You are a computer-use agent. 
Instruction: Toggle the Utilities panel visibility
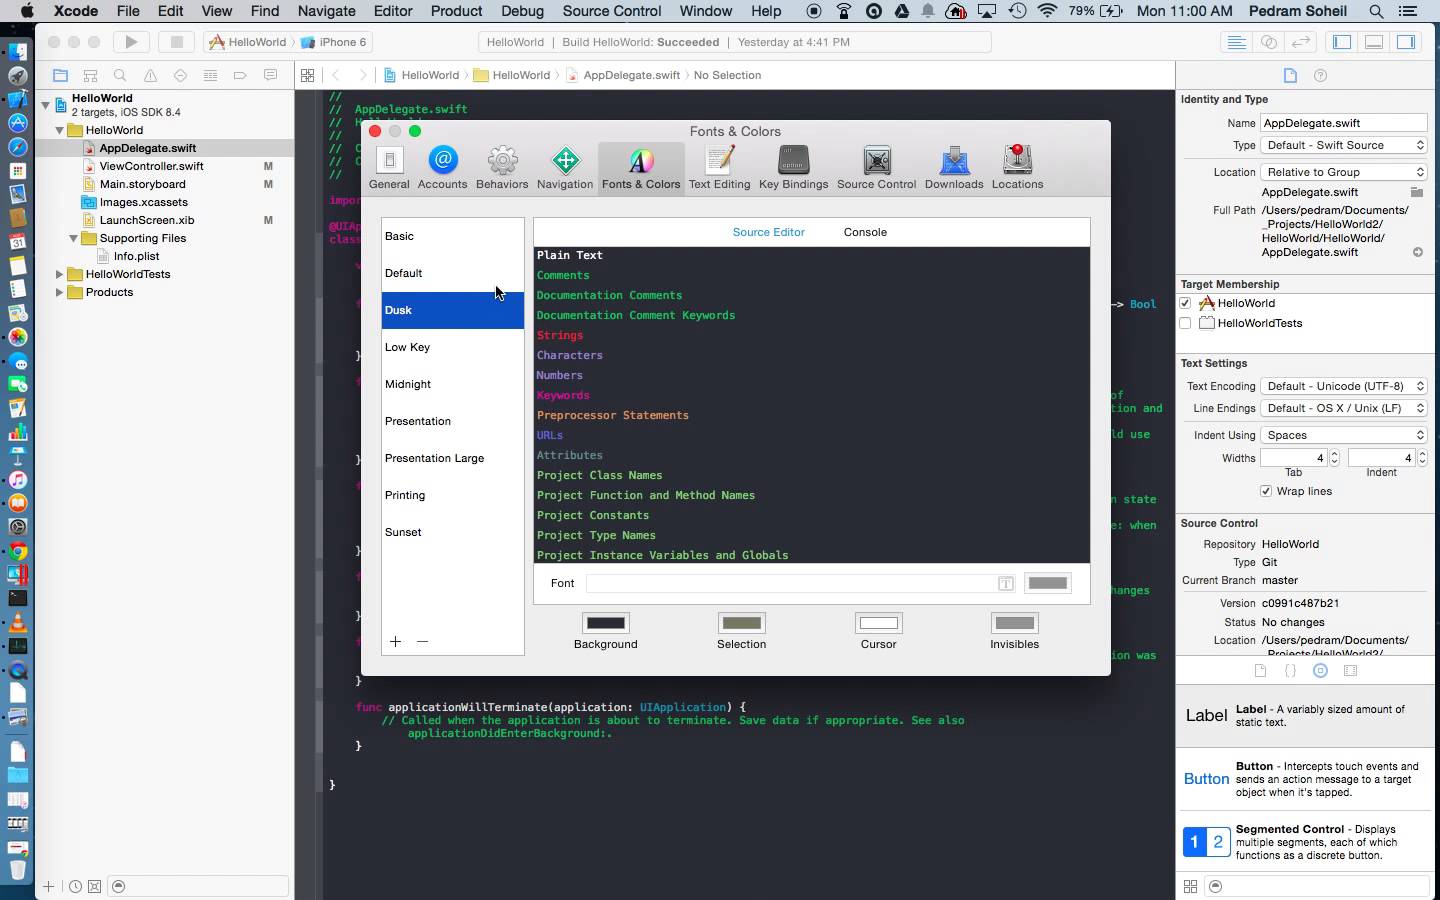(x=1406, y=42)
